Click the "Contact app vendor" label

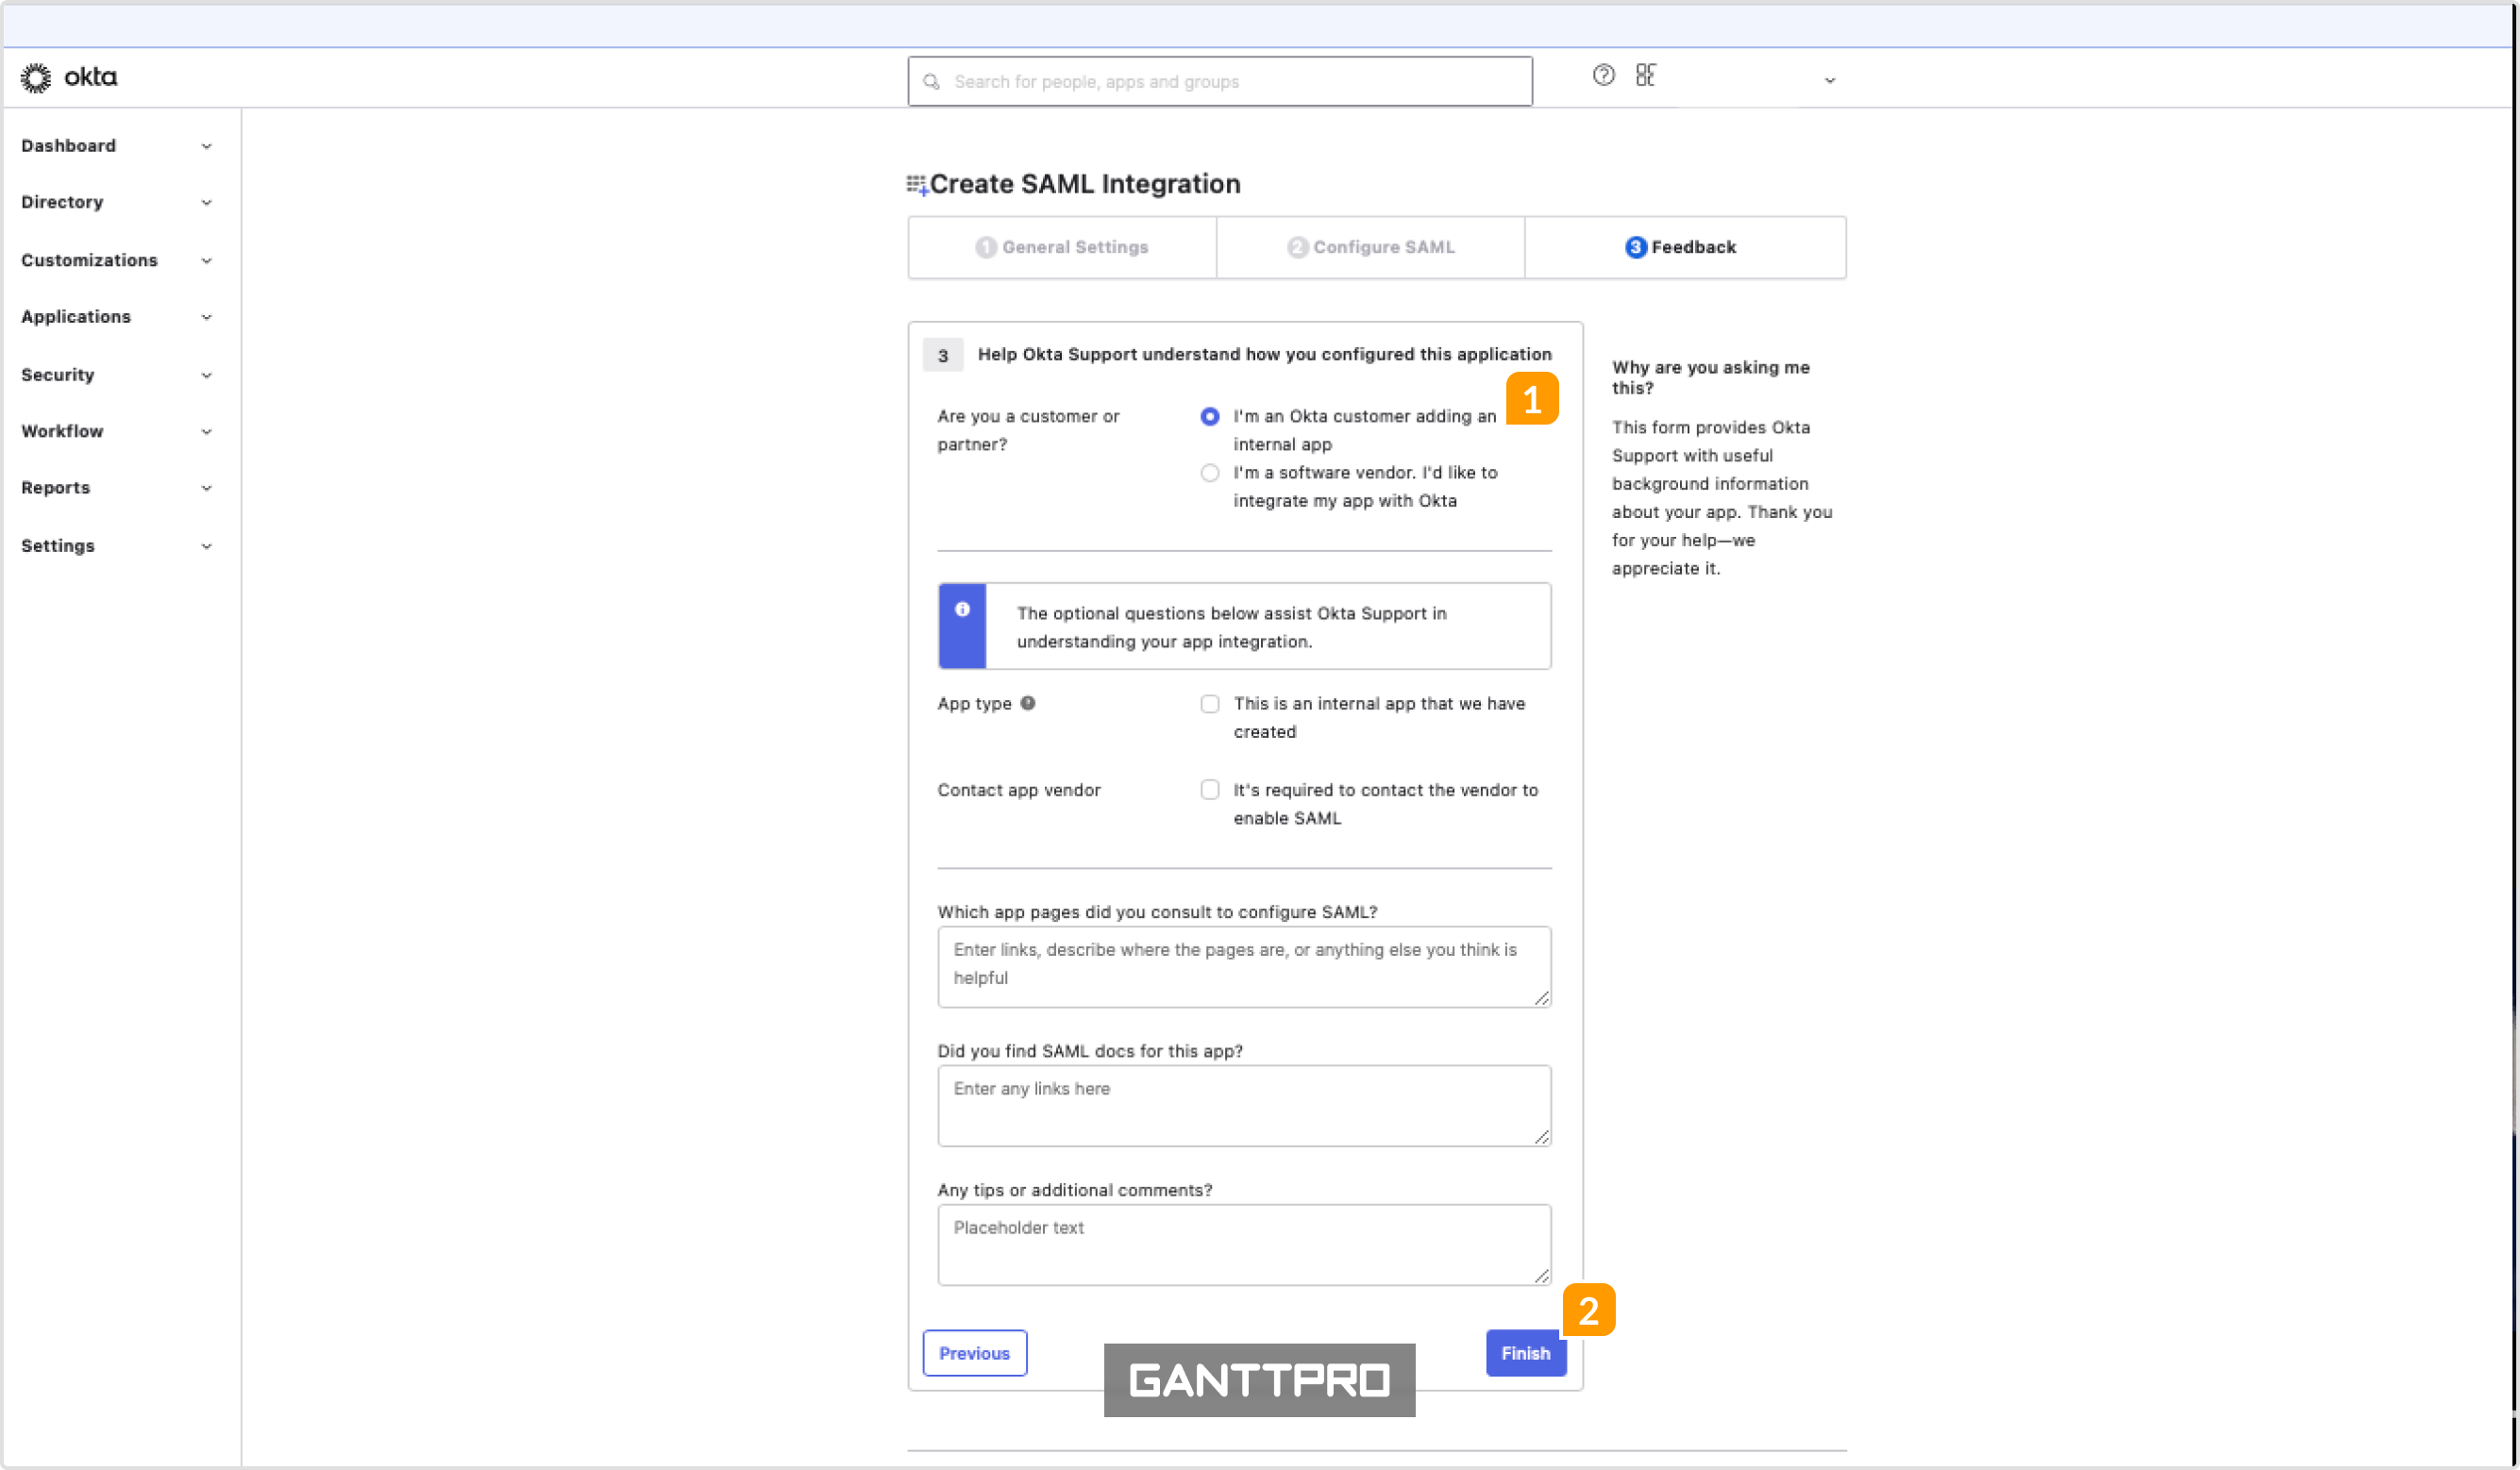click(1019, 790)
